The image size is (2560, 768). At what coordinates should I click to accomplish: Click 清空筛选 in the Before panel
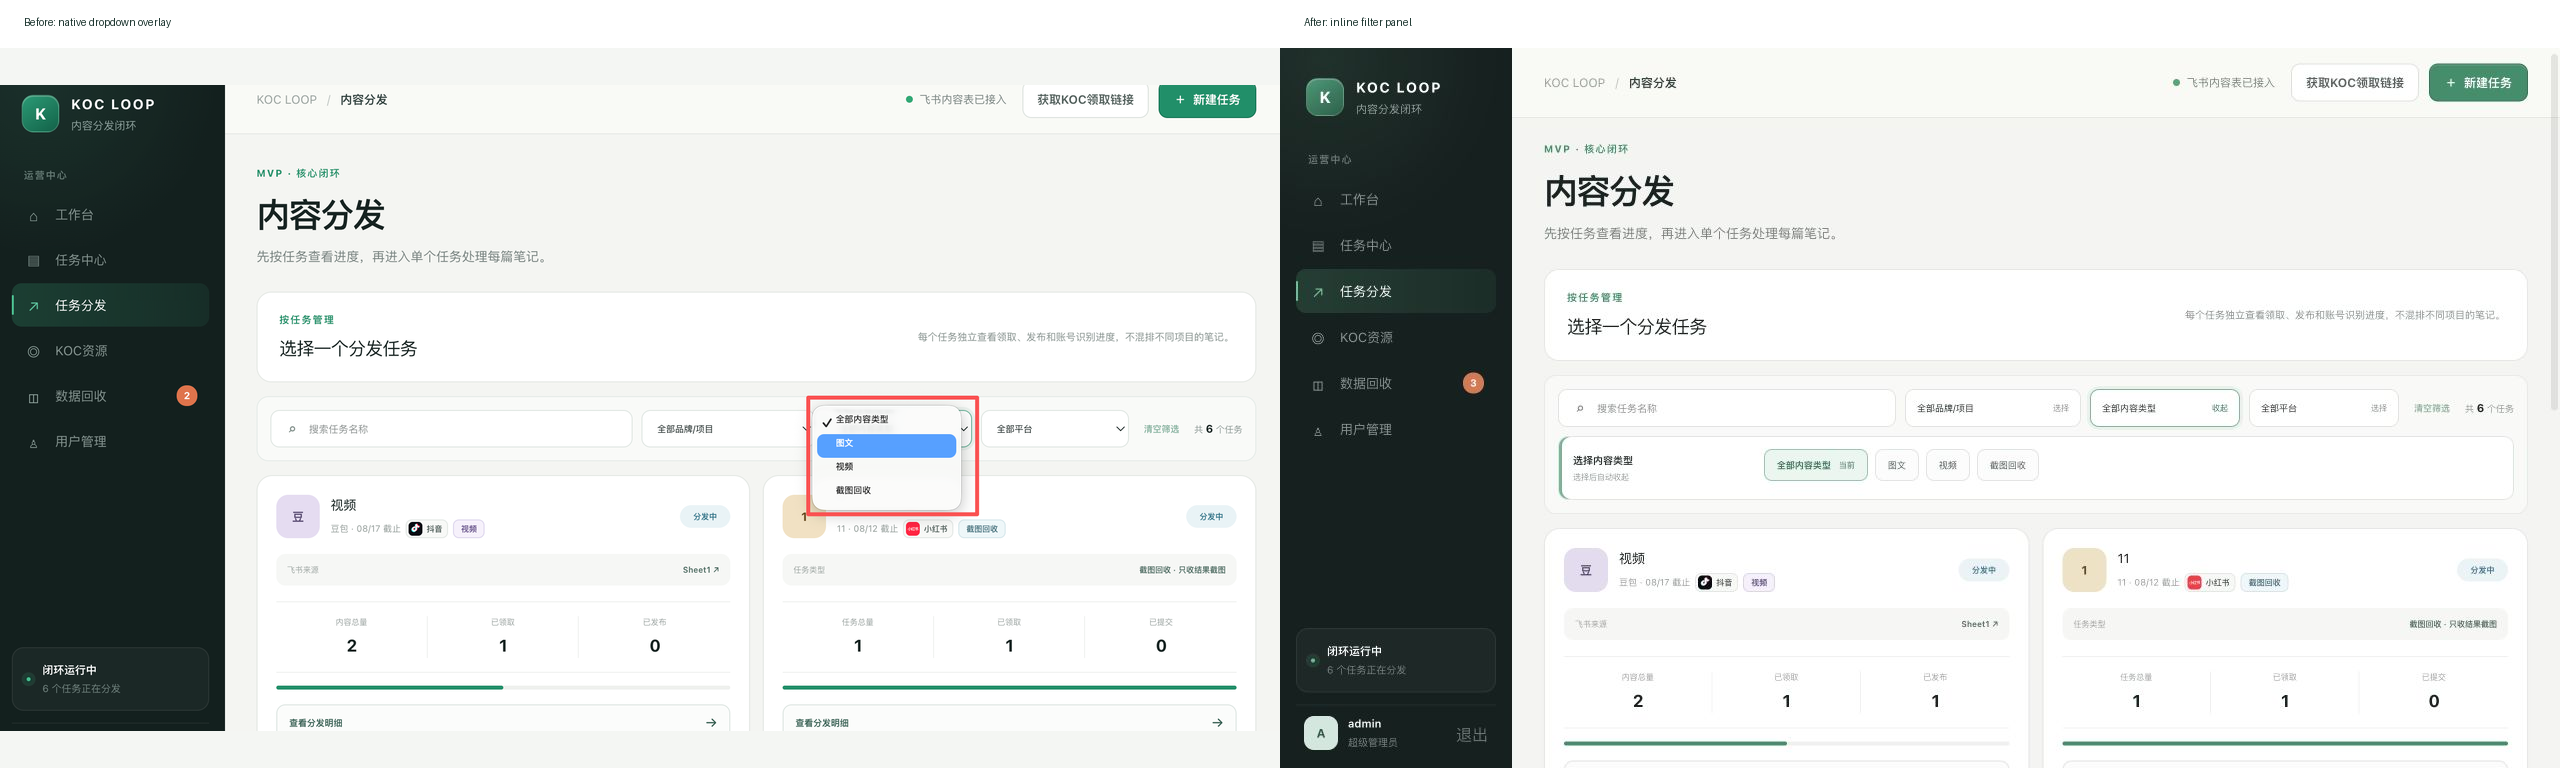(1161, 429)
